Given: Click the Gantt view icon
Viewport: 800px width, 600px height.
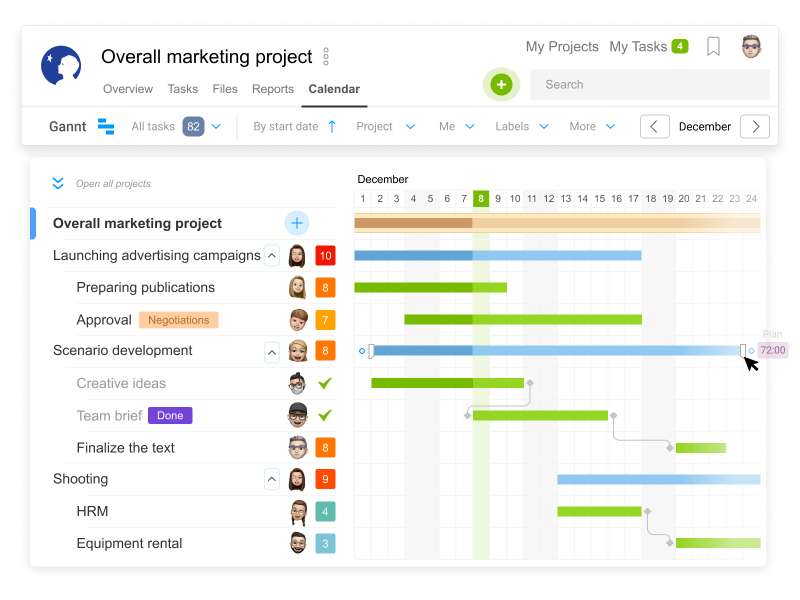Looking at the screenshot, I should click(106, 126).
